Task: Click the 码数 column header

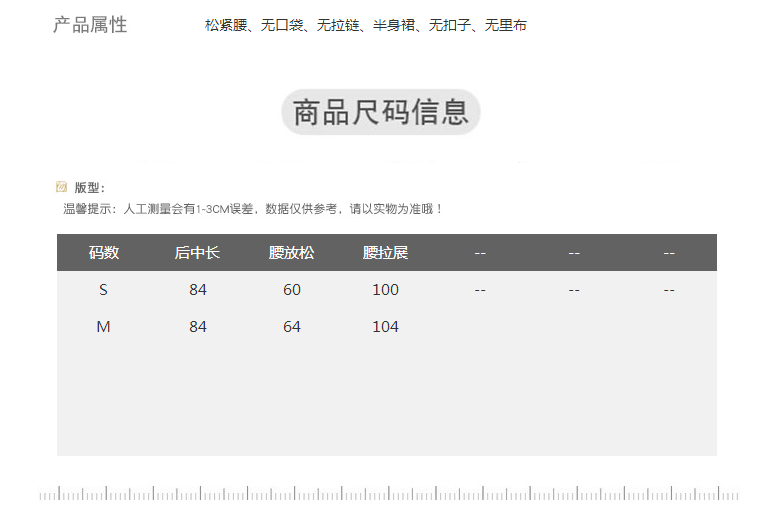Action: 103,253
